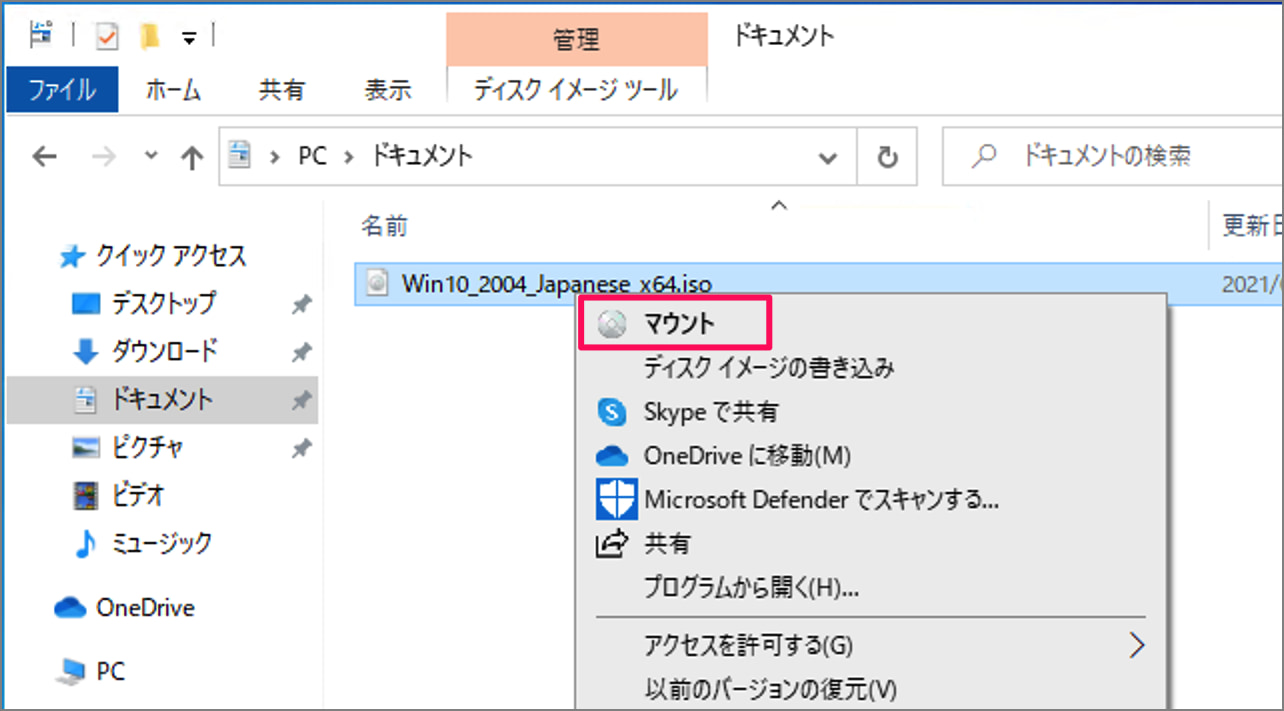Click the Skype icon in the context menu
Viewport: 1284px width, 711px height.
coord(611,412)
